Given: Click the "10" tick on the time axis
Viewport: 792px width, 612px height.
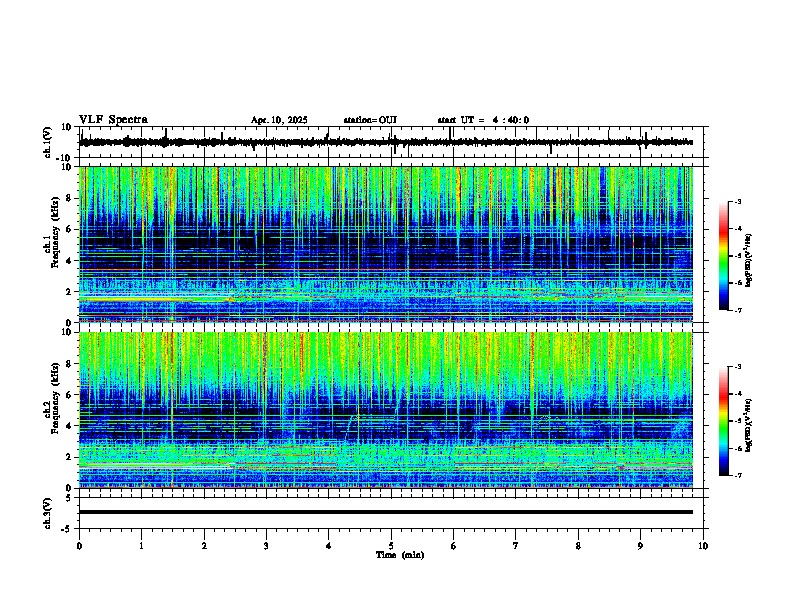Looking at the screenshot, I should 703,546.
